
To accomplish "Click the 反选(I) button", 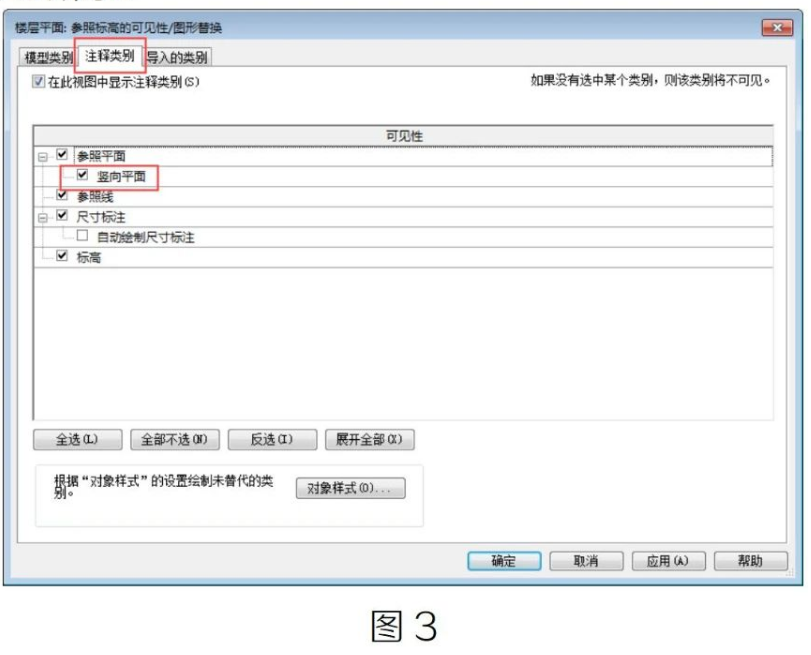I will coord(272,440).
